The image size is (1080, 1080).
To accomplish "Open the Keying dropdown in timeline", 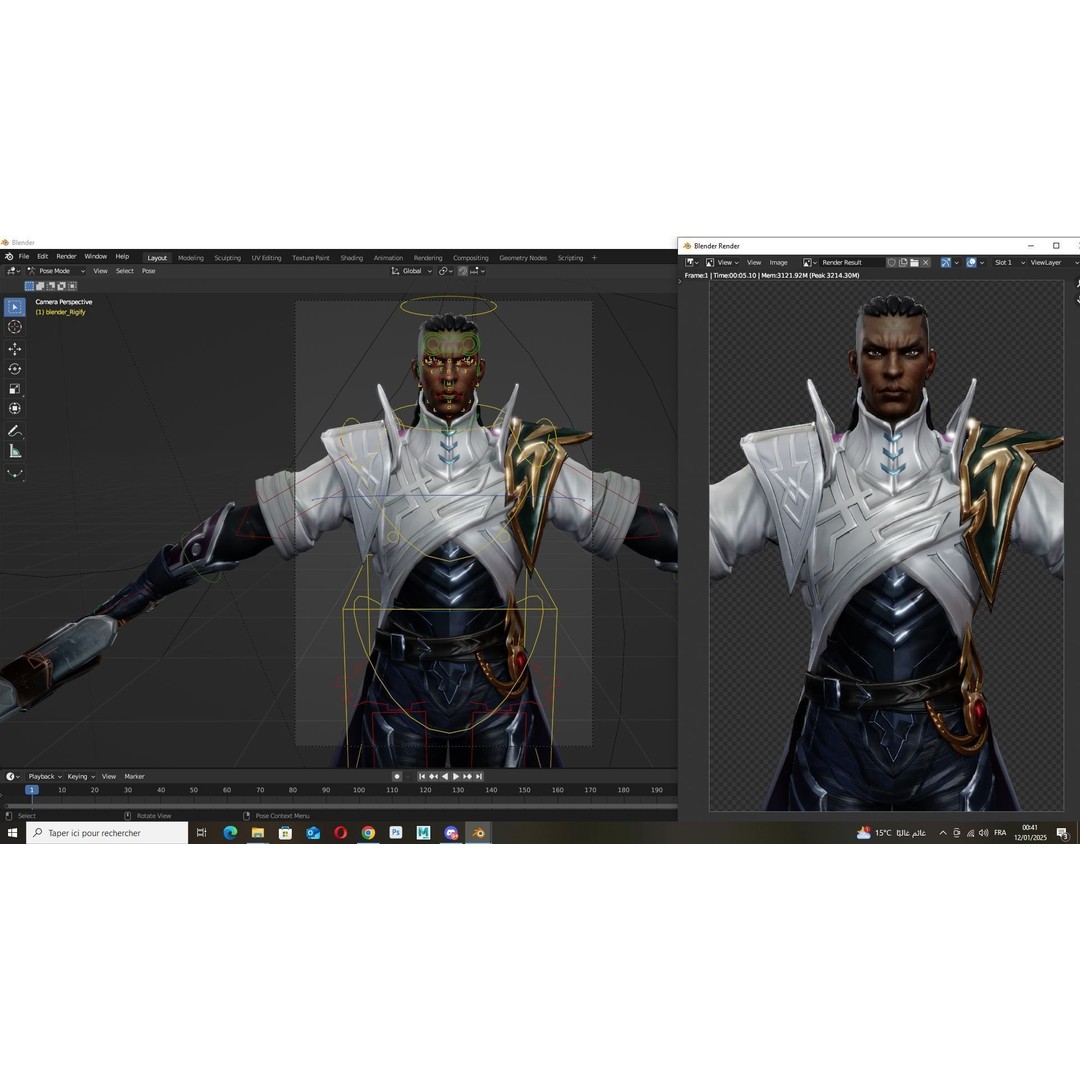I will [81, 776].
